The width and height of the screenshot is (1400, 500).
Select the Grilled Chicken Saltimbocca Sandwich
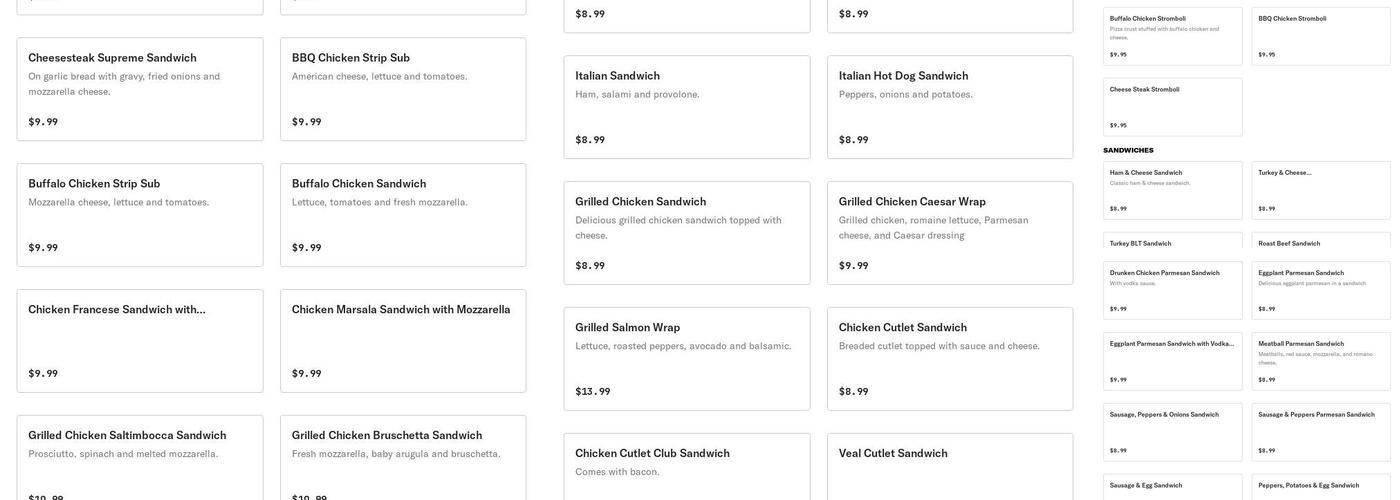tap(140, 456)
